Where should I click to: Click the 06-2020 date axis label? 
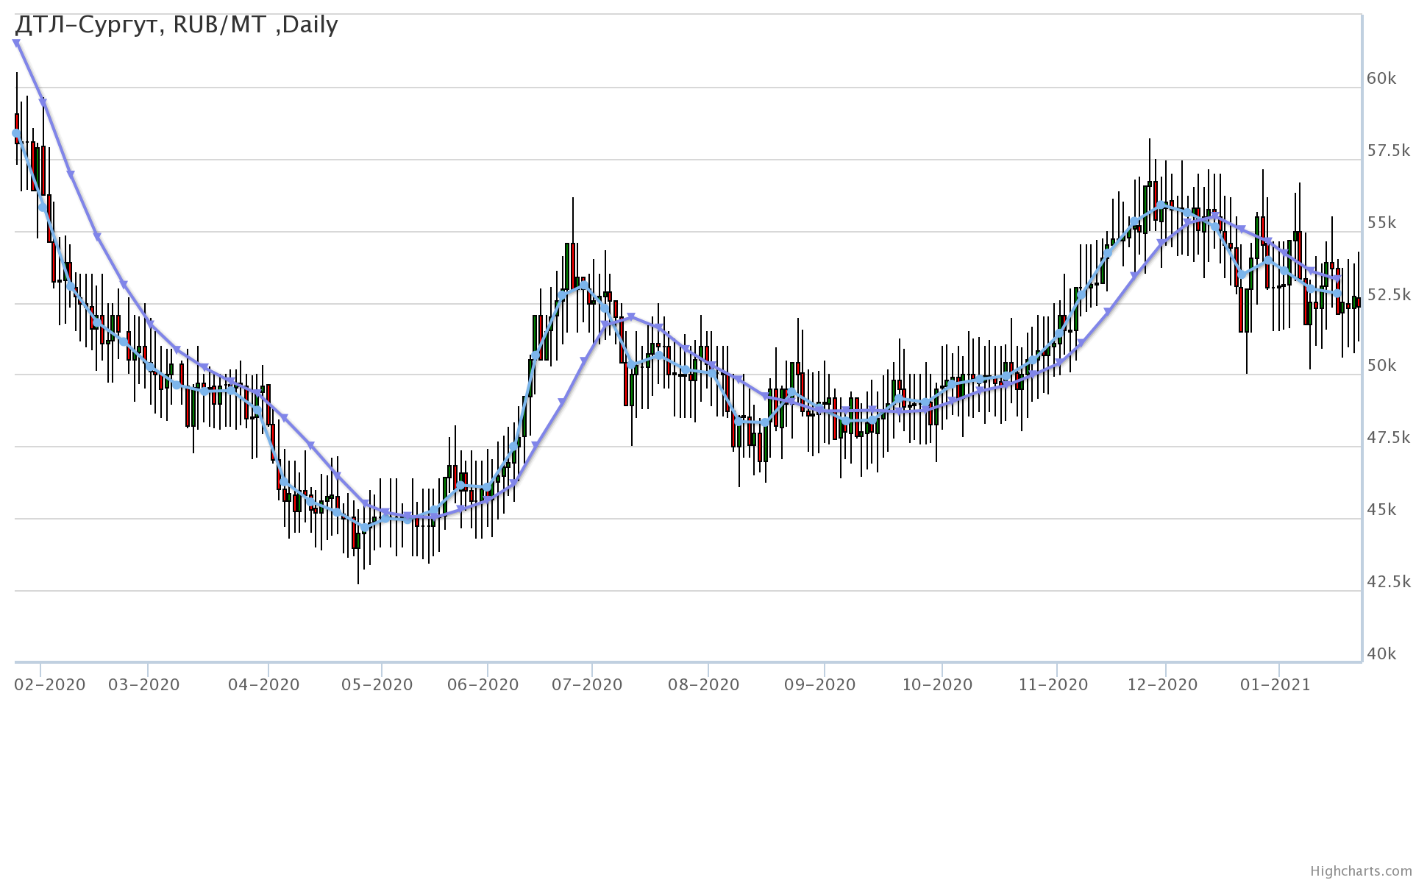pos(483,685)
